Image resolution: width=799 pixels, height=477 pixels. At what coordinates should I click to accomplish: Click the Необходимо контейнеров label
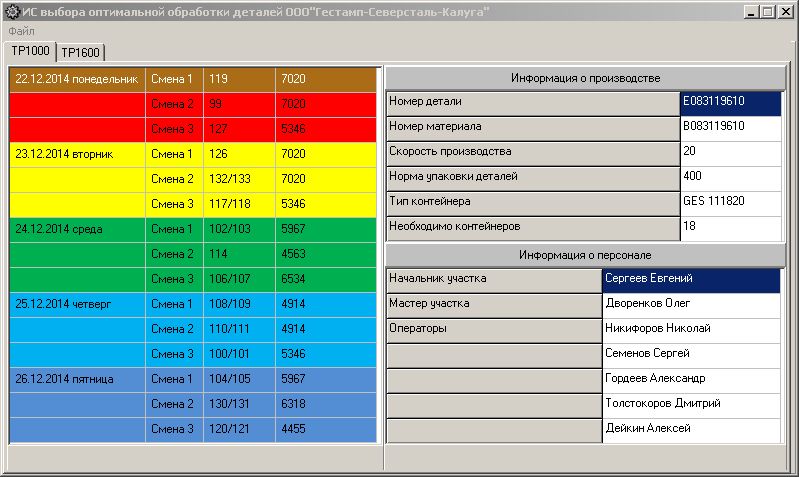pos(533,229)
